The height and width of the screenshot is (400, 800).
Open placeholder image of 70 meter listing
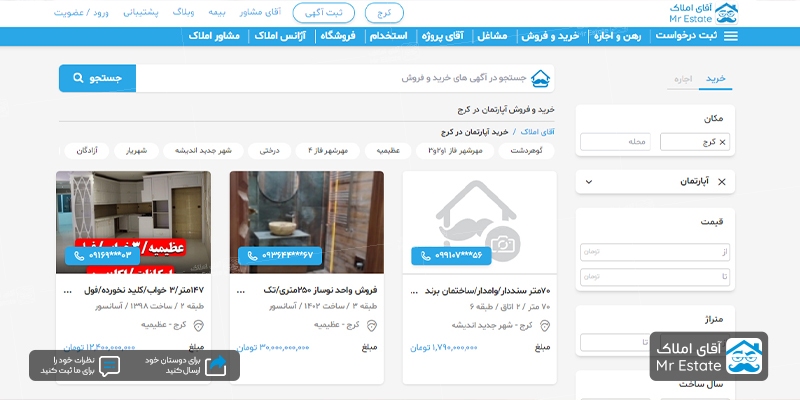point(480,222)
